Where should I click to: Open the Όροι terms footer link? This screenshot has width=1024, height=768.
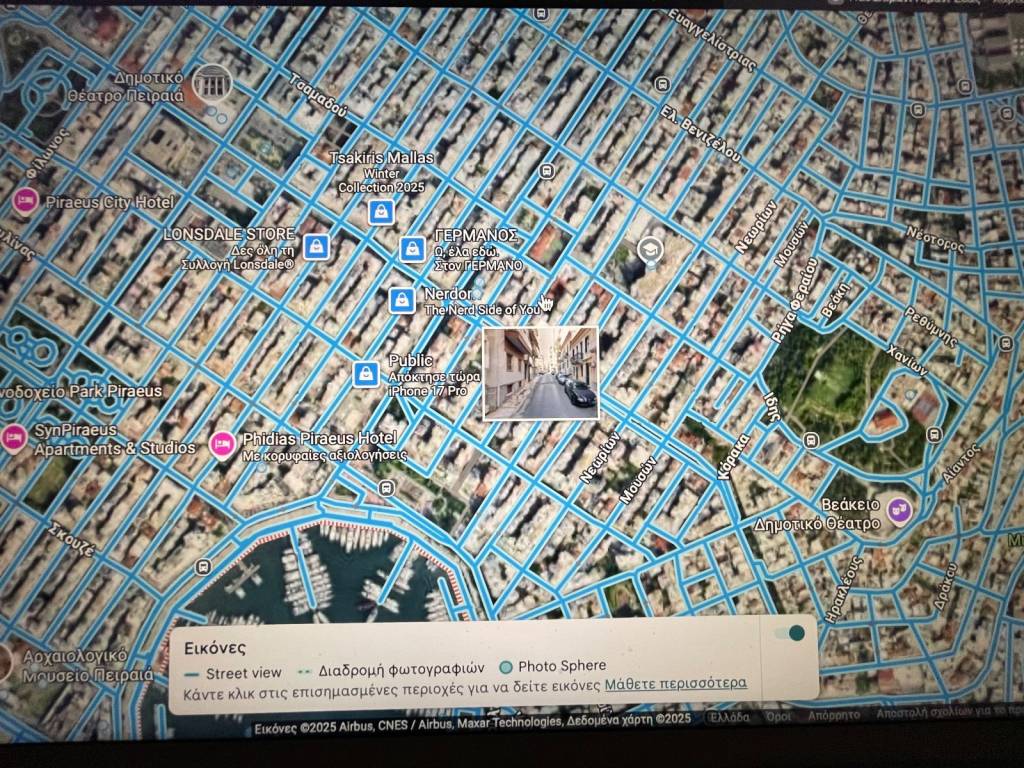tap(779, 717)
